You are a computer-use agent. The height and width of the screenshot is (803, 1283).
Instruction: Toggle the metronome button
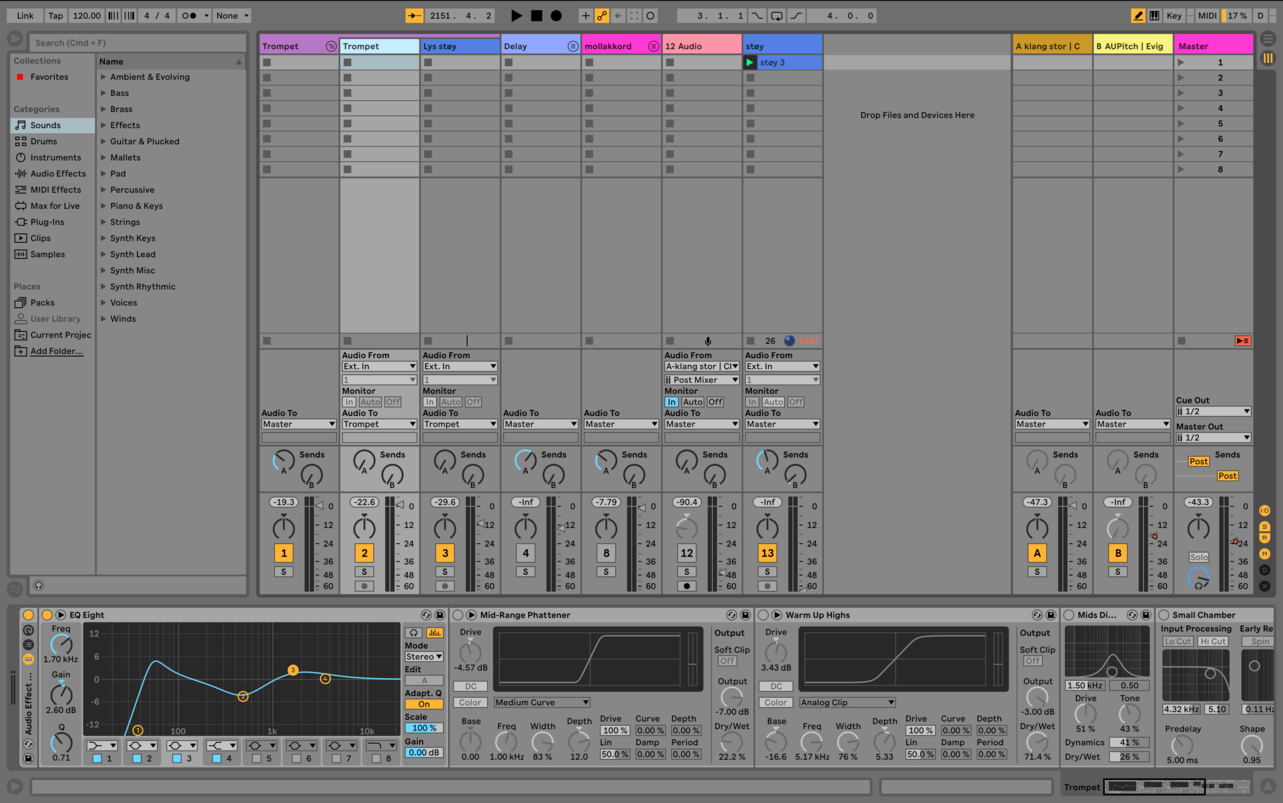pos(189,16)
